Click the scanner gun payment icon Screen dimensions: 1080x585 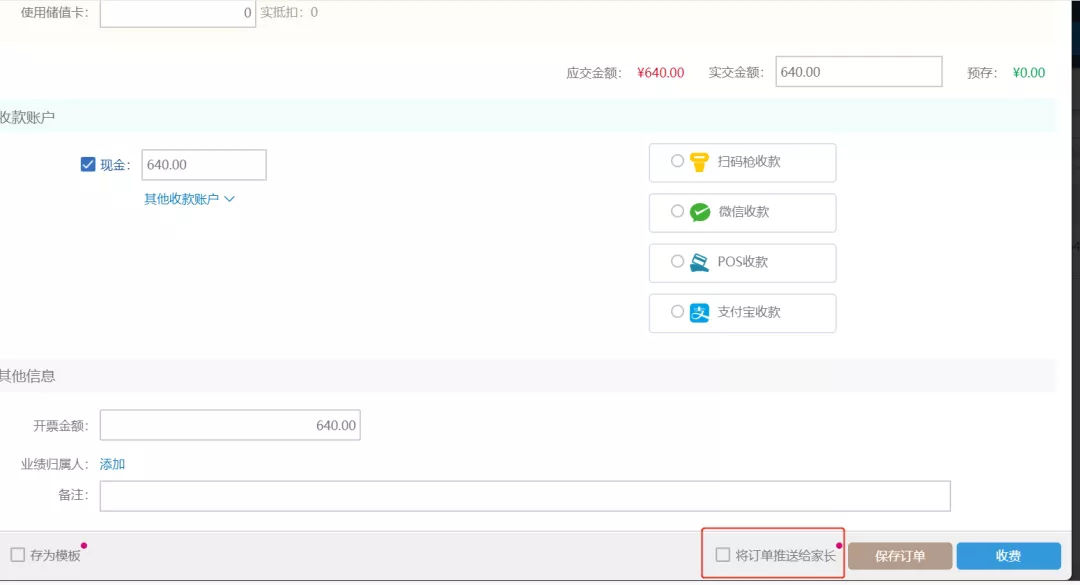[699, 162]
